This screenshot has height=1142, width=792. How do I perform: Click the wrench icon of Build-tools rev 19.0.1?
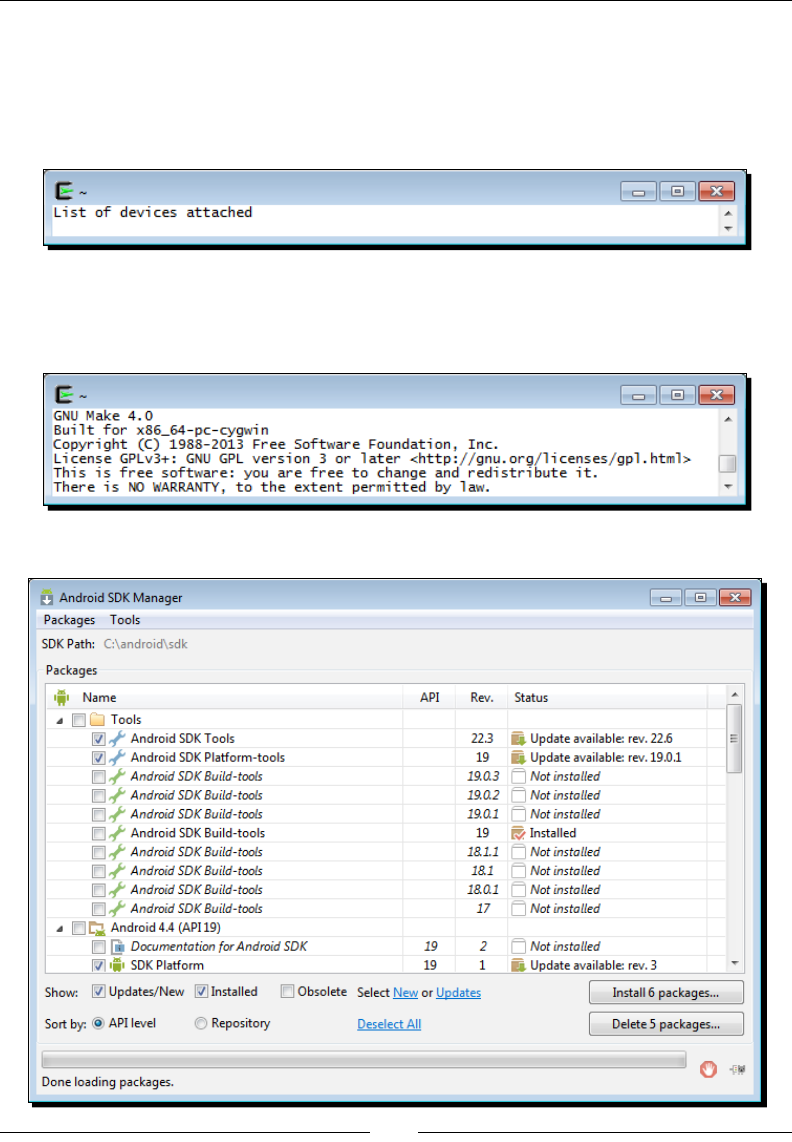[117, 814]
